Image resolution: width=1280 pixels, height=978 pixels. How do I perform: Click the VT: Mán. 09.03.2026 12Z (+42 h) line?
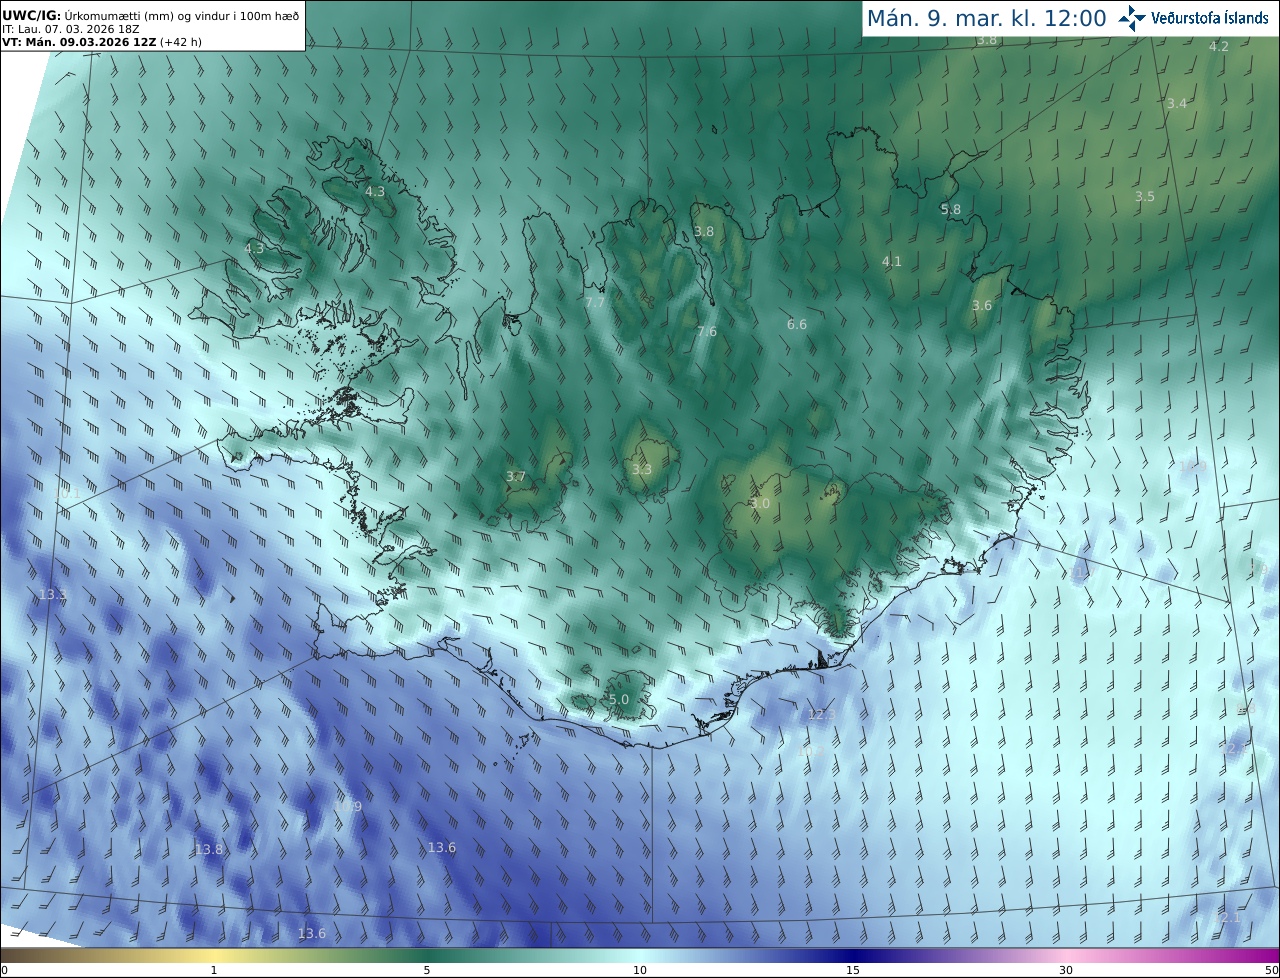point(102,42)
